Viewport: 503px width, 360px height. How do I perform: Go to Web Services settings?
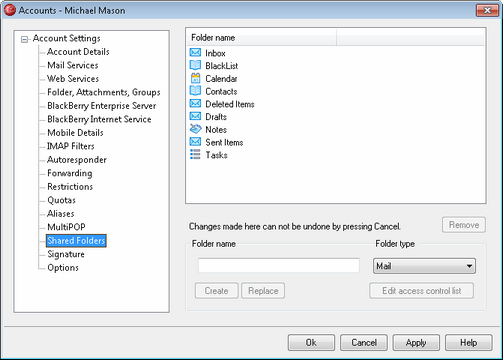(73, 79)
